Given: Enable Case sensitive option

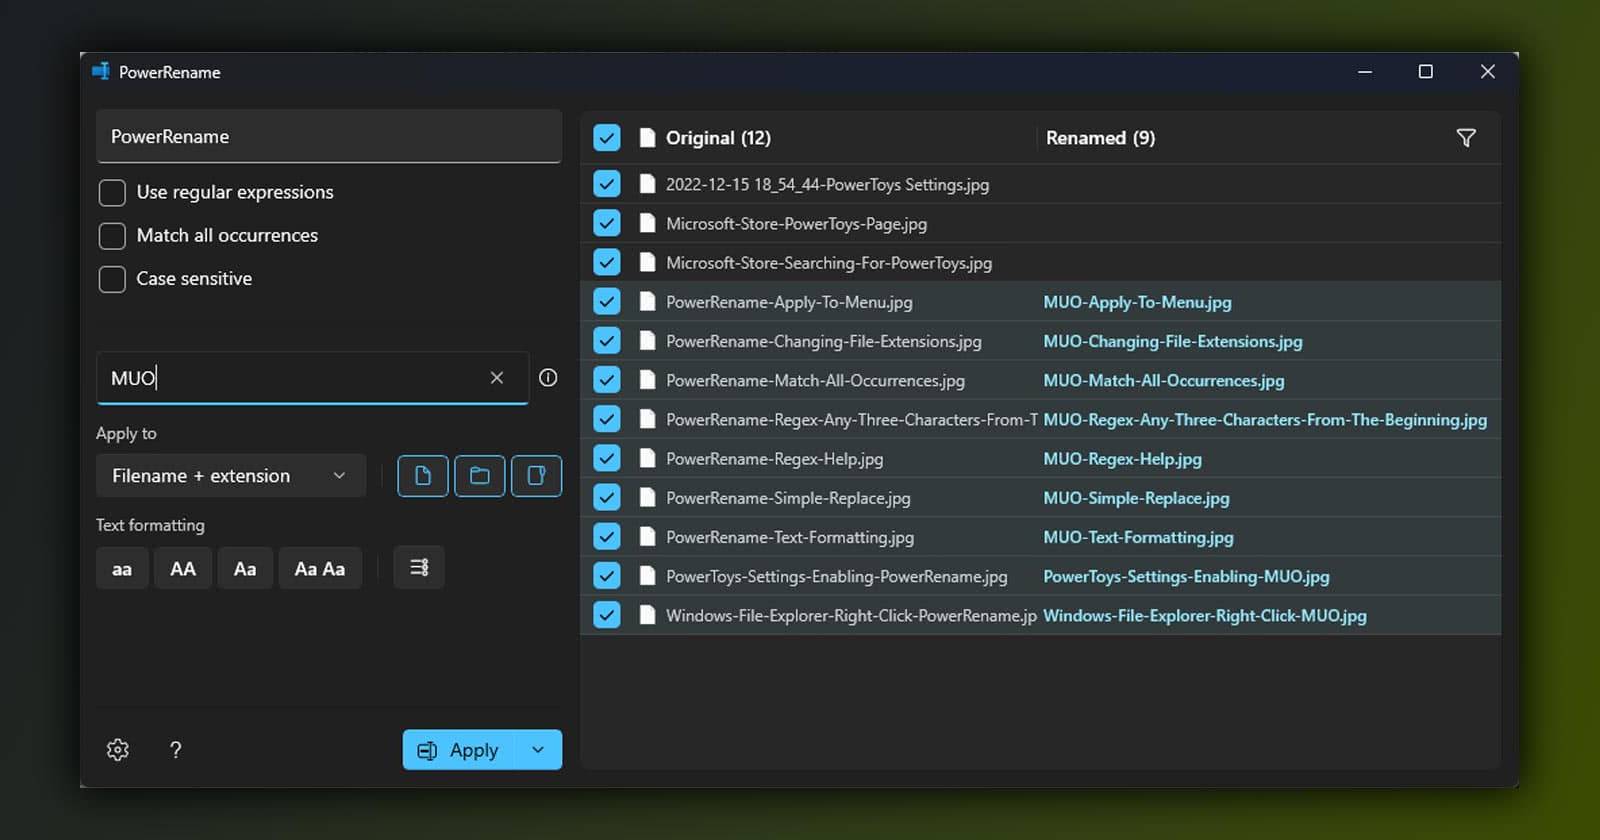Looking at the screenshot, I should (x=112, y=278).
